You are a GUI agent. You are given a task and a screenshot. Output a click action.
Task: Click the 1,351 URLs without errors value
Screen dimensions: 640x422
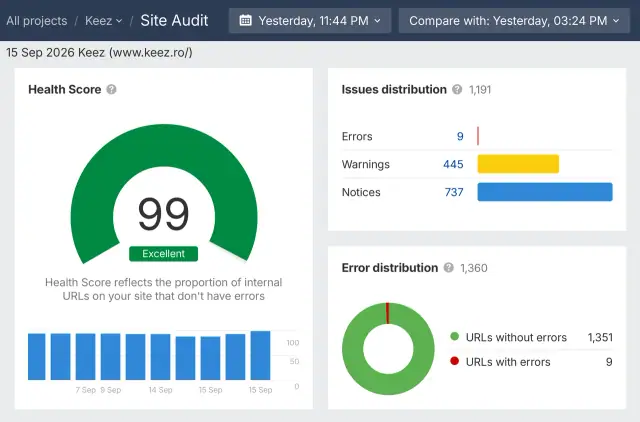pyautogui.click(x=600, y=337)
